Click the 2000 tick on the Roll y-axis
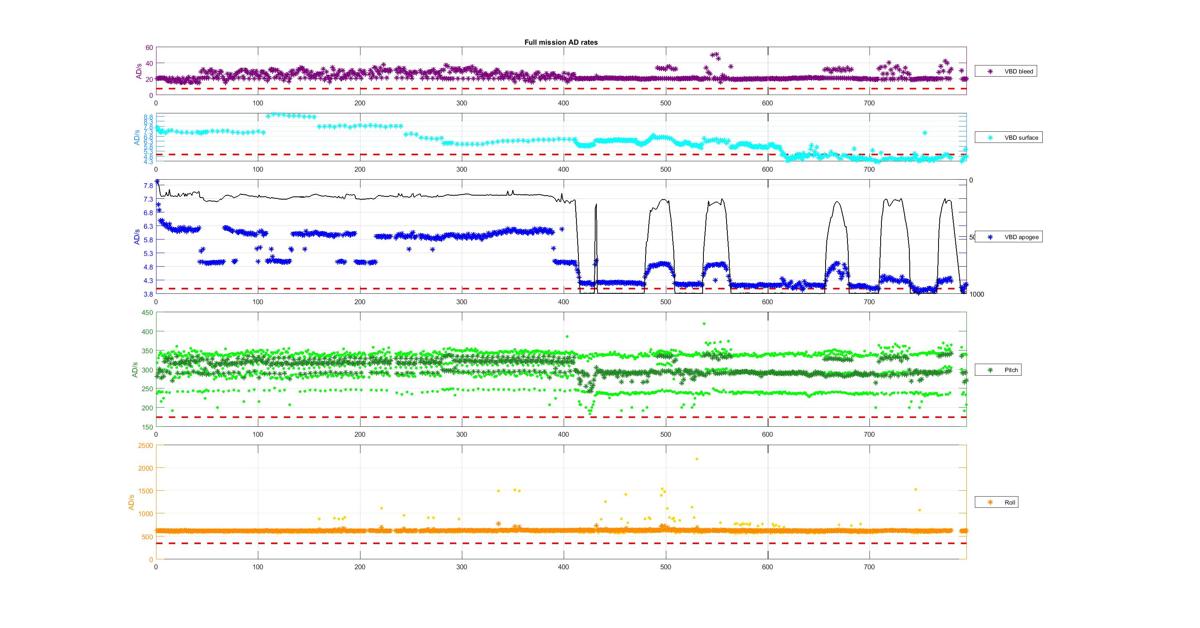The image size is (1200, 628). coord(145,468)
